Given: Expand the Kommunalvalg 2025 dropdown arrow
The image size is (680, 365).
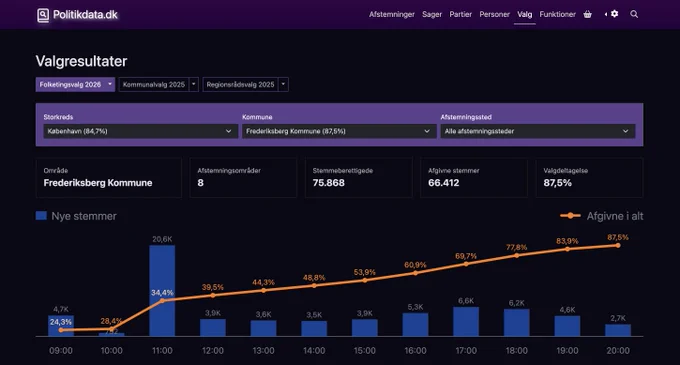Looking at the screenshot, I should pyautogui.click(x=194, y=85).
